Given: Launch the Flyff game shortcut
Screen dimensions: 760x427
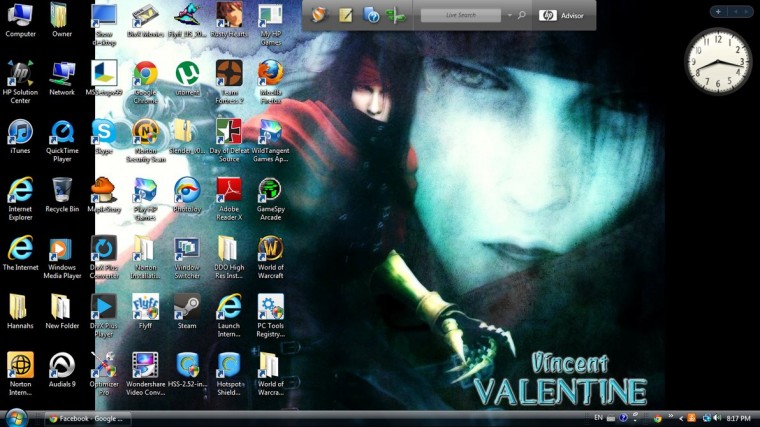Looking at the screenshot, I should tap(145, 311).
